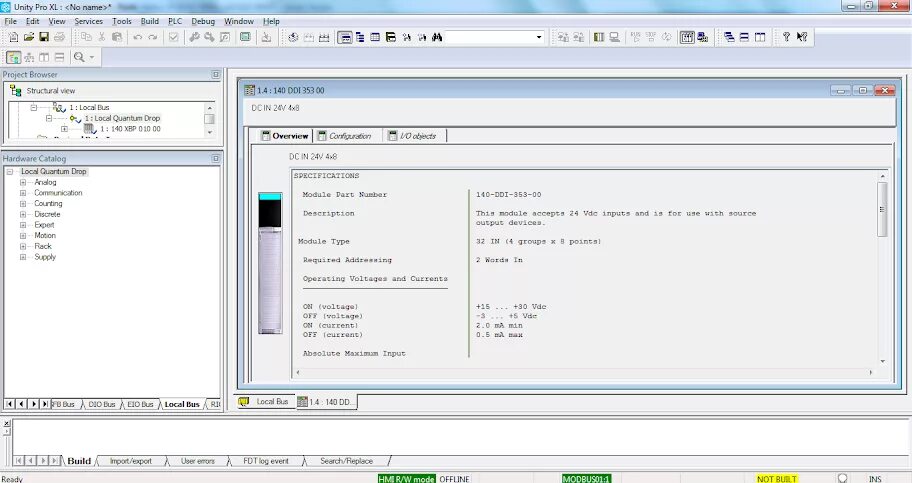Viewport: 912px width, 483px height.
Task: Open the PLC menu
Action: click(174, 21)
